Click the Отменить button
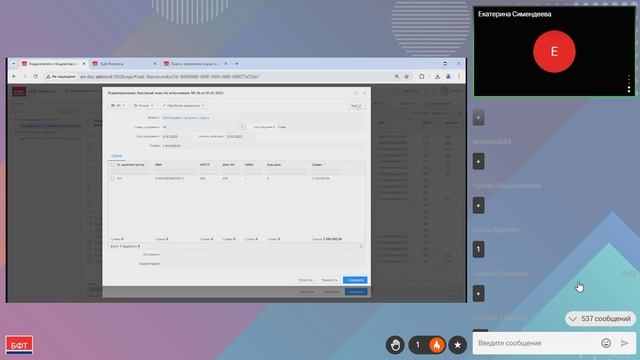The height and width of the screenshot is (360, 640). pos(305,280)
